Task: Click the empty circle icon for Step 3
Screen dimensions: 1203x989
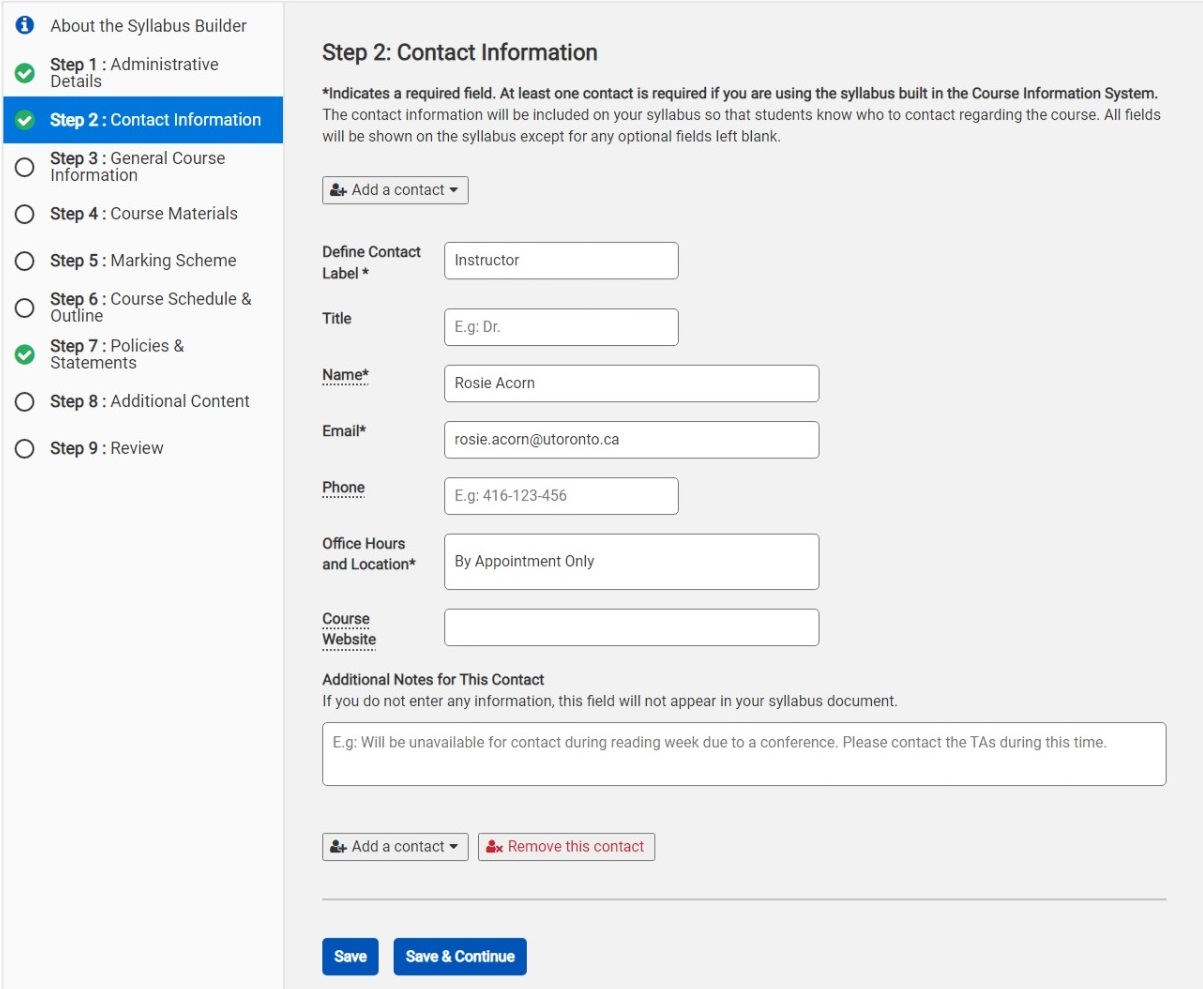Action: 26,167
